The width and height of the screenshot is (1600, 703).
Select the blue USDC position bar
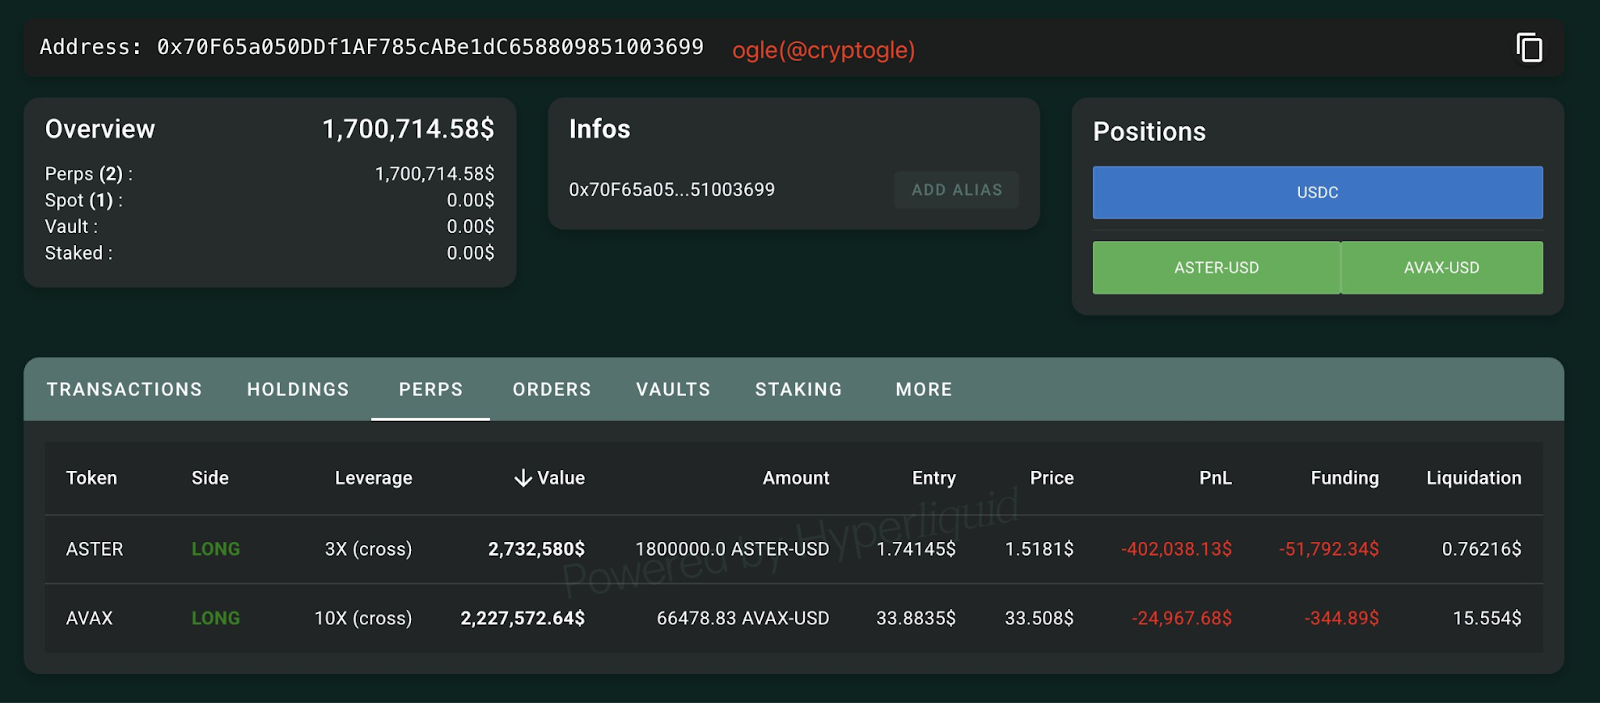[1317, 192]
